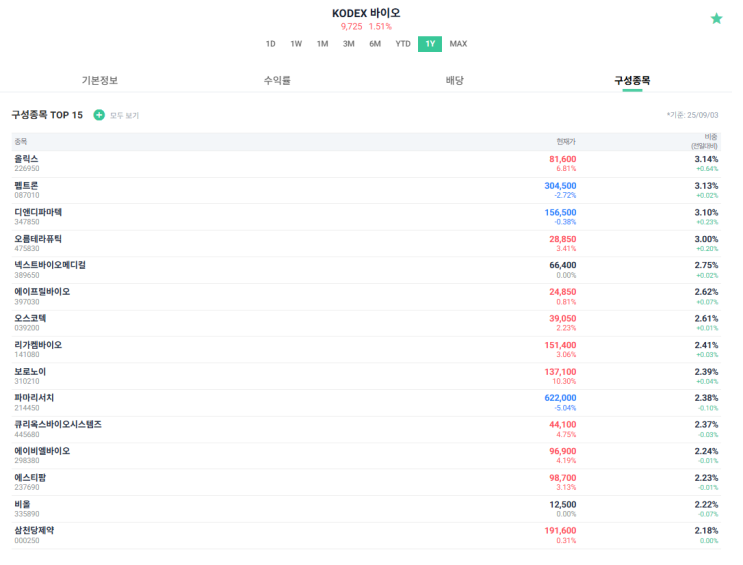Click the 현재가 column header
The width and height of the screenshot is (743, 565).
click(566, 142)
